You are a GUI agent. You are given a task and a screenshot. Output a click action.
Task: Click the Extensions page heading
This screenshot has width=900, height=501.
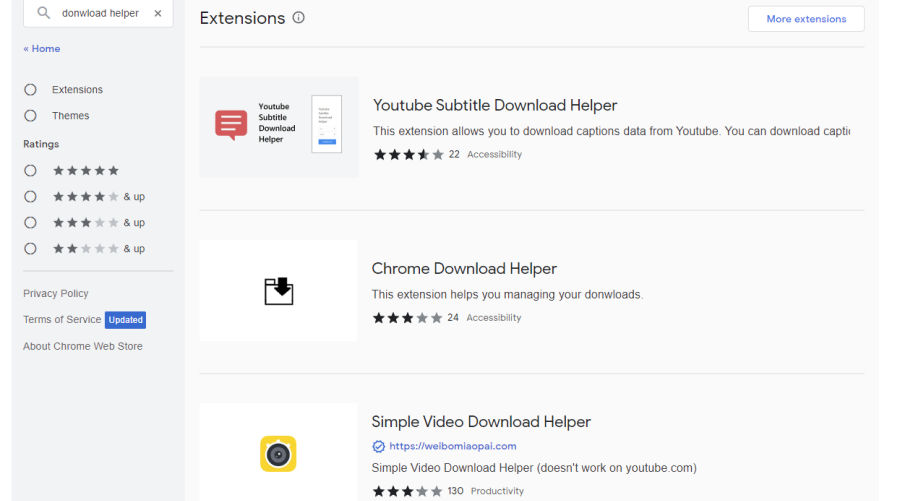(x=242, y=18)
